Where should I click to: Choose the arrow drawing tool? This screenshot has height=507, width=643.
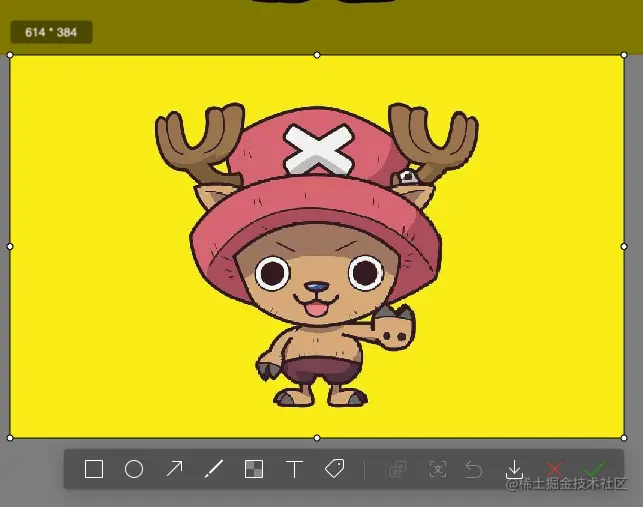pos(174,469)
